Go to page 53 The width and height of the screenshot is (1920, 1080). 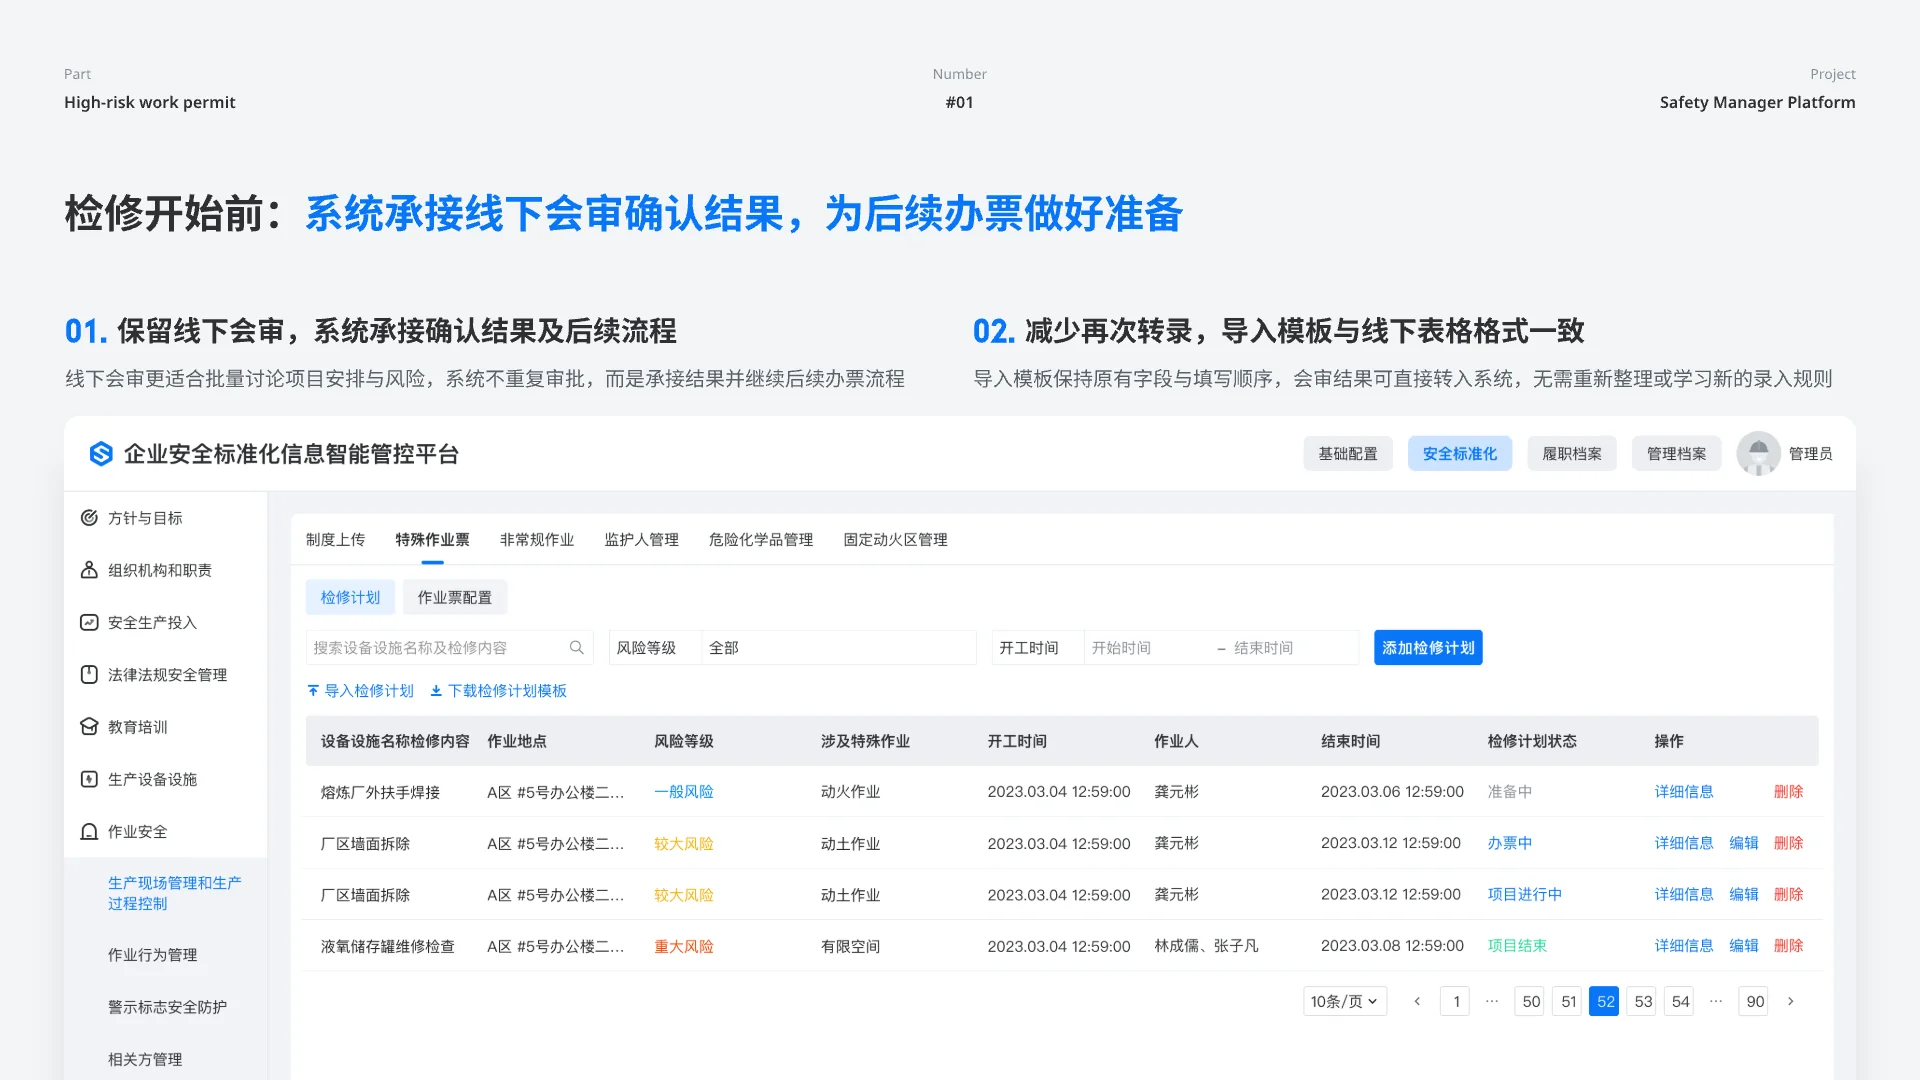click(x=1642, y=1001)
